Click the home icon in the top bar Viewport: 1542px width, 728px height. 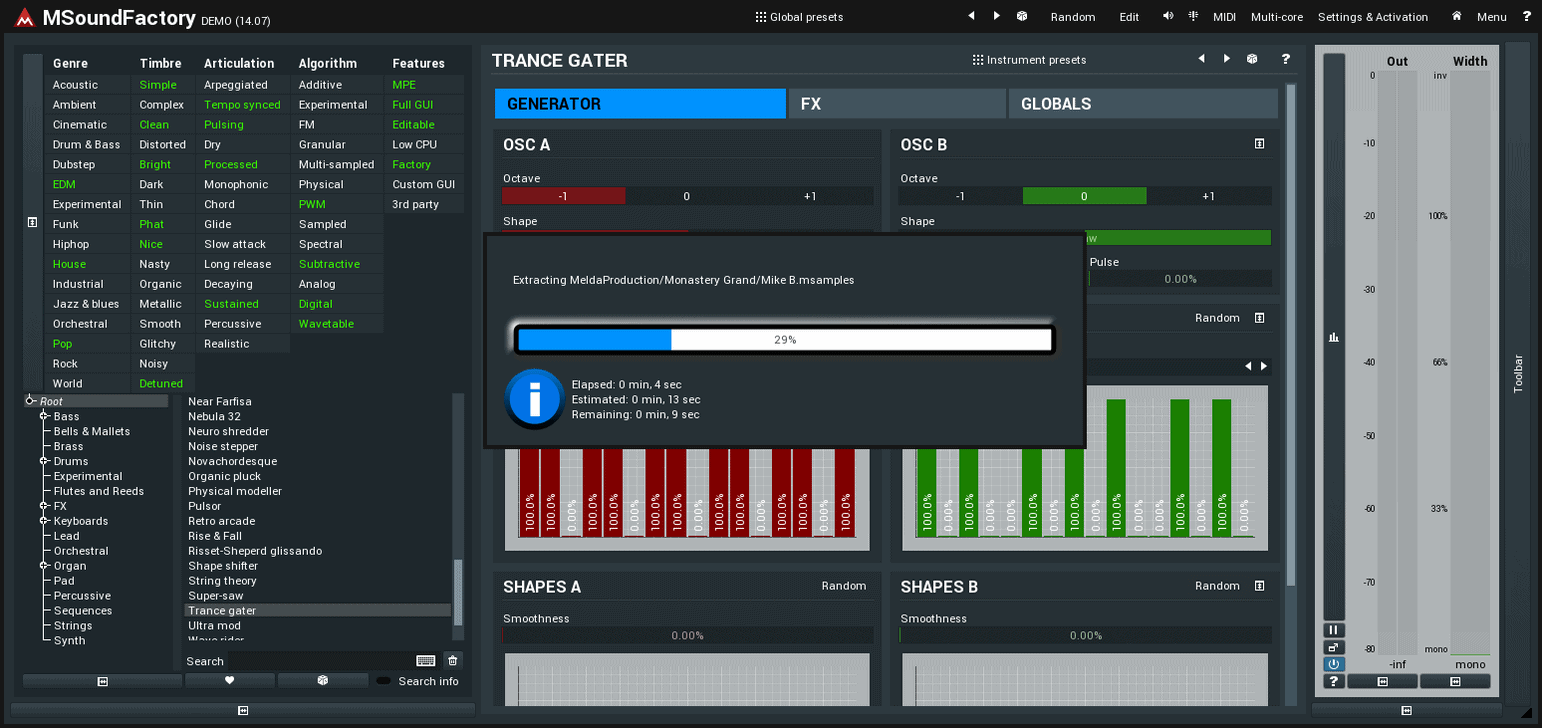(1457, 17)
